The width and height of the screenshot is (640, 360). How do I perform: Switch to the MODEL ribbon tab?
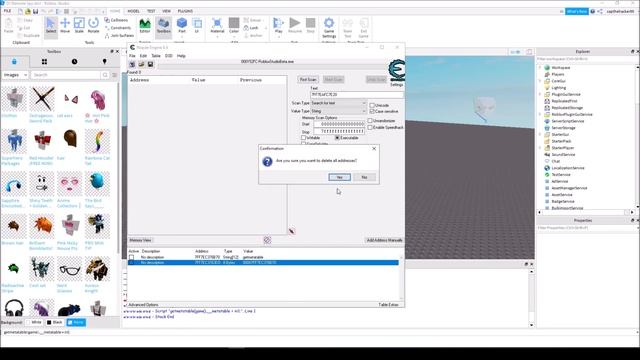coord(133,11)
